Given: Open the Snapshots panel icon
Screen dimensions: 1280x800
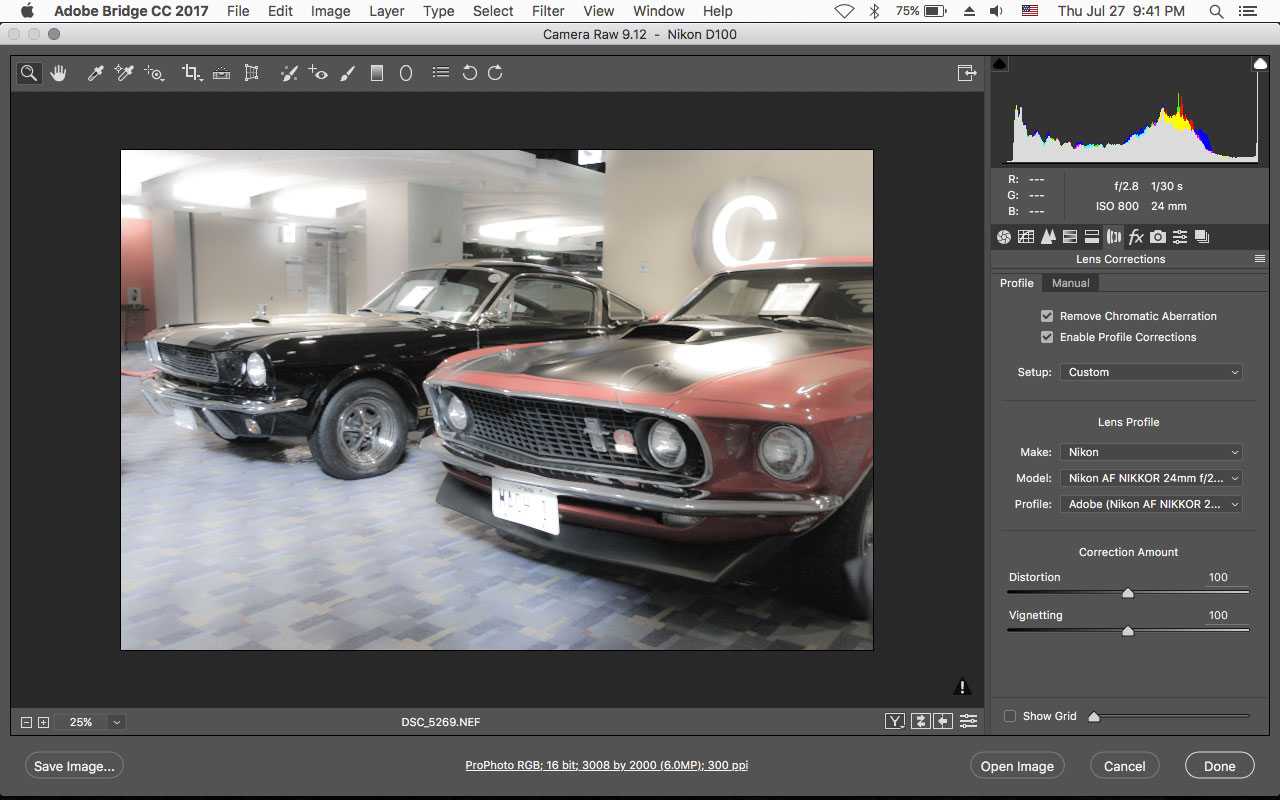Looking at the screenshot, I should 1202,237.
